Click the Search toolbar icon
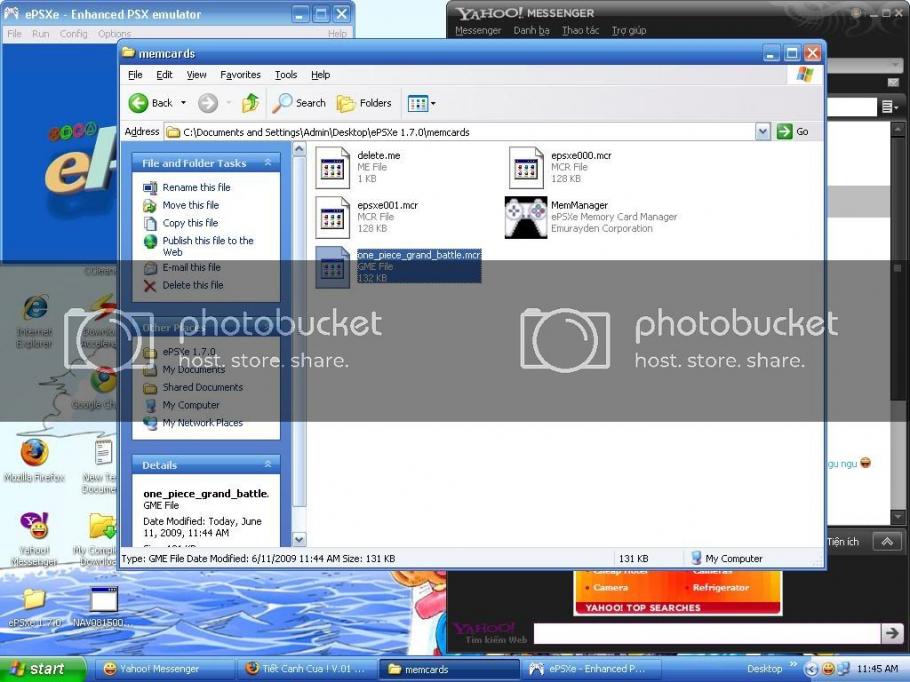This screenshot has height=682, width=910. pyautogui.click(x=301, y=103)
